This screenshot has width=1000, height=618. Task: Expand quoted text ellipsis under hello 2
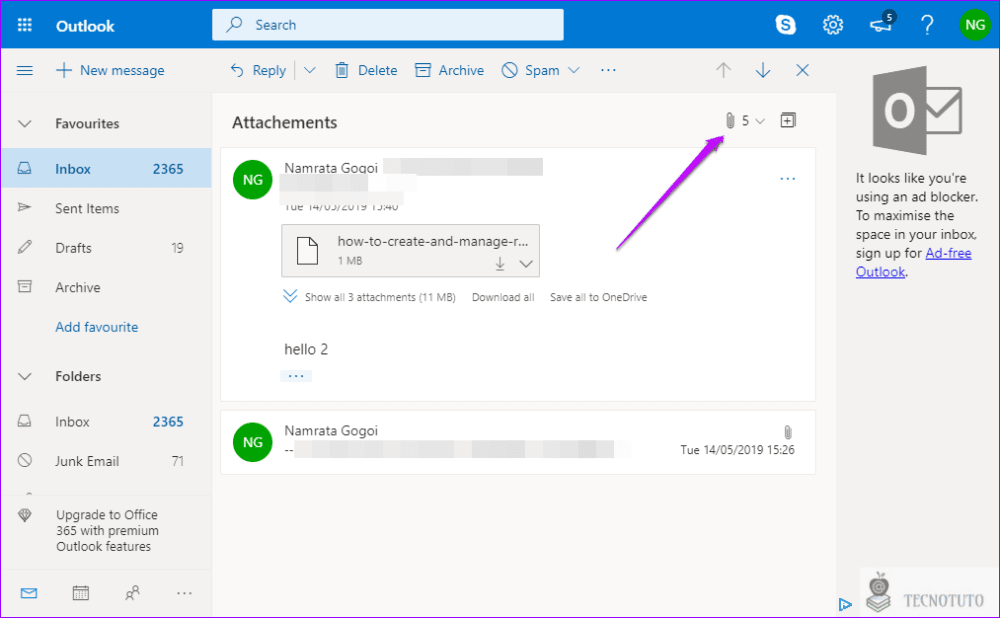tap(296, 376)
